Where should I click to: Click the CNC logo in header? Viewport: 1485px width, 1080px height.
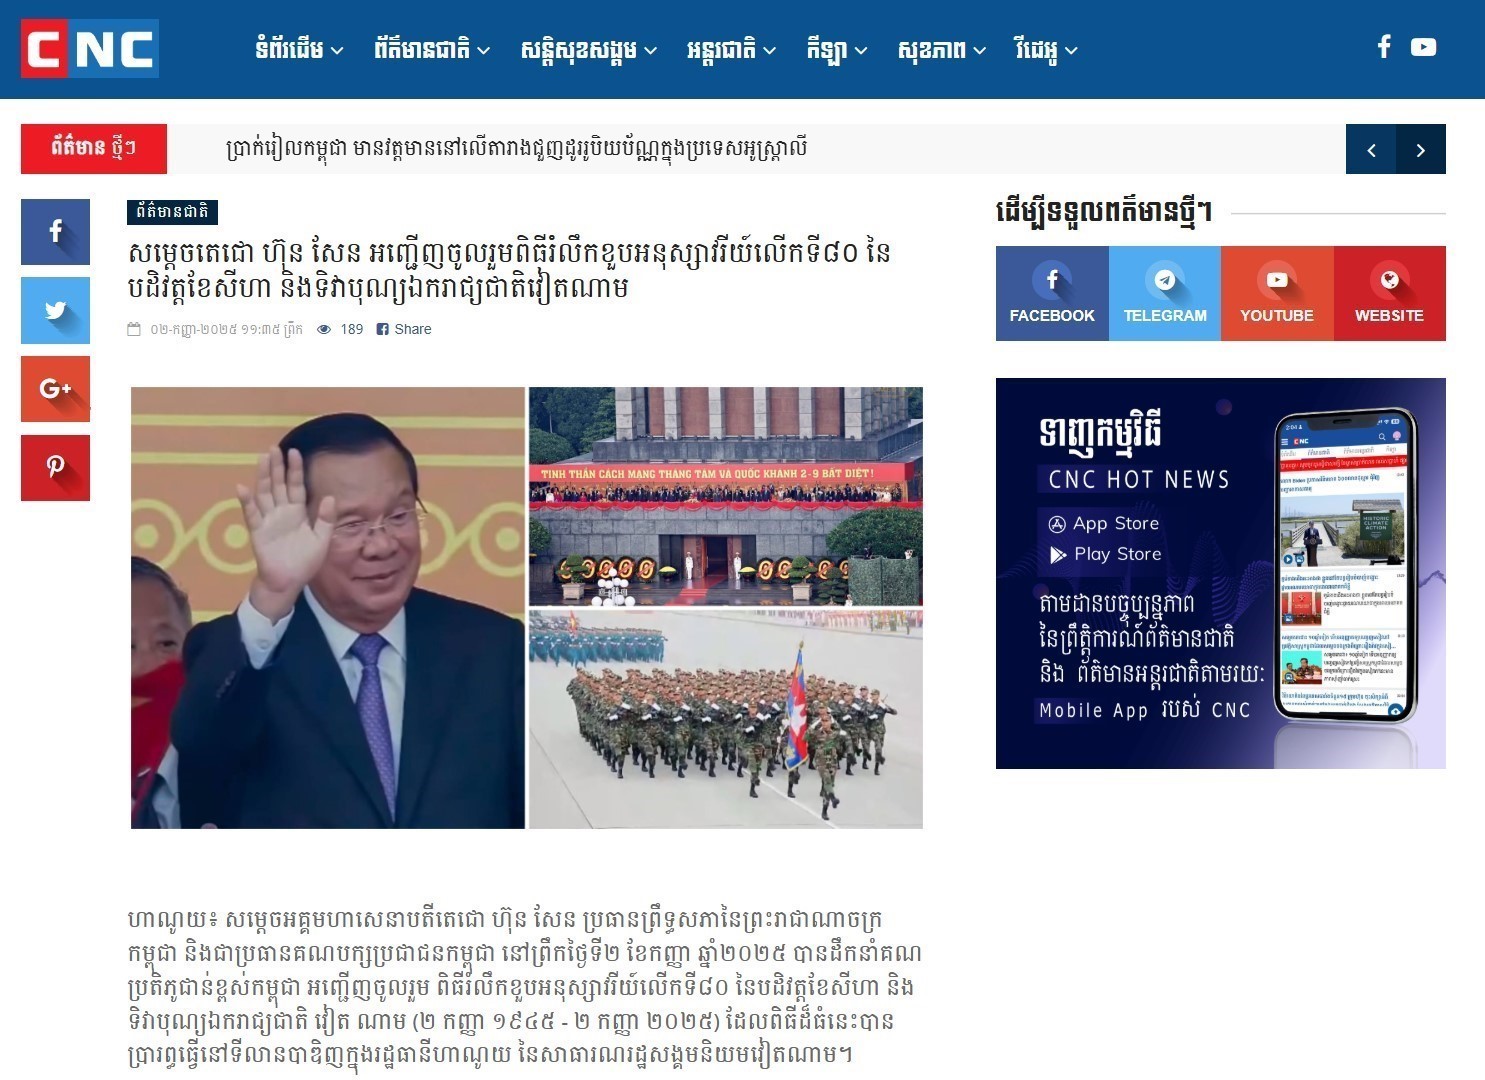point(90,48)
